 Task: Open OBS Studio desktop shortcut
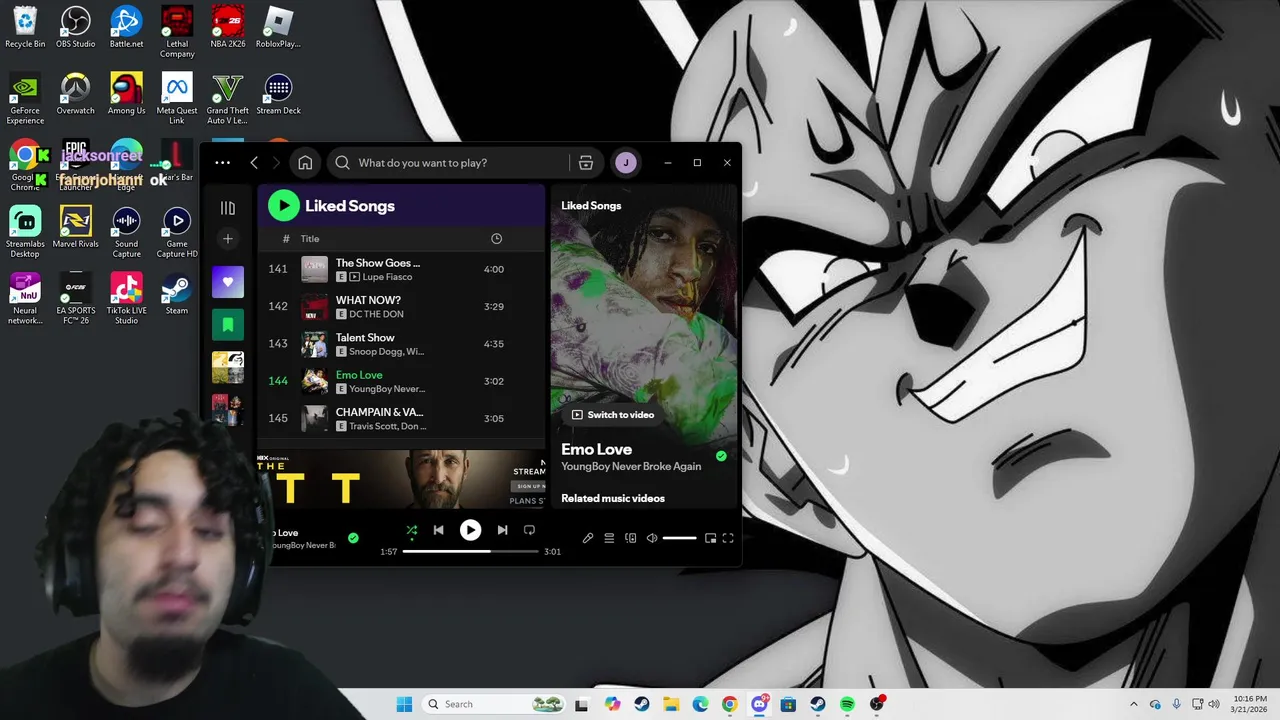click(x=76, y=28)
